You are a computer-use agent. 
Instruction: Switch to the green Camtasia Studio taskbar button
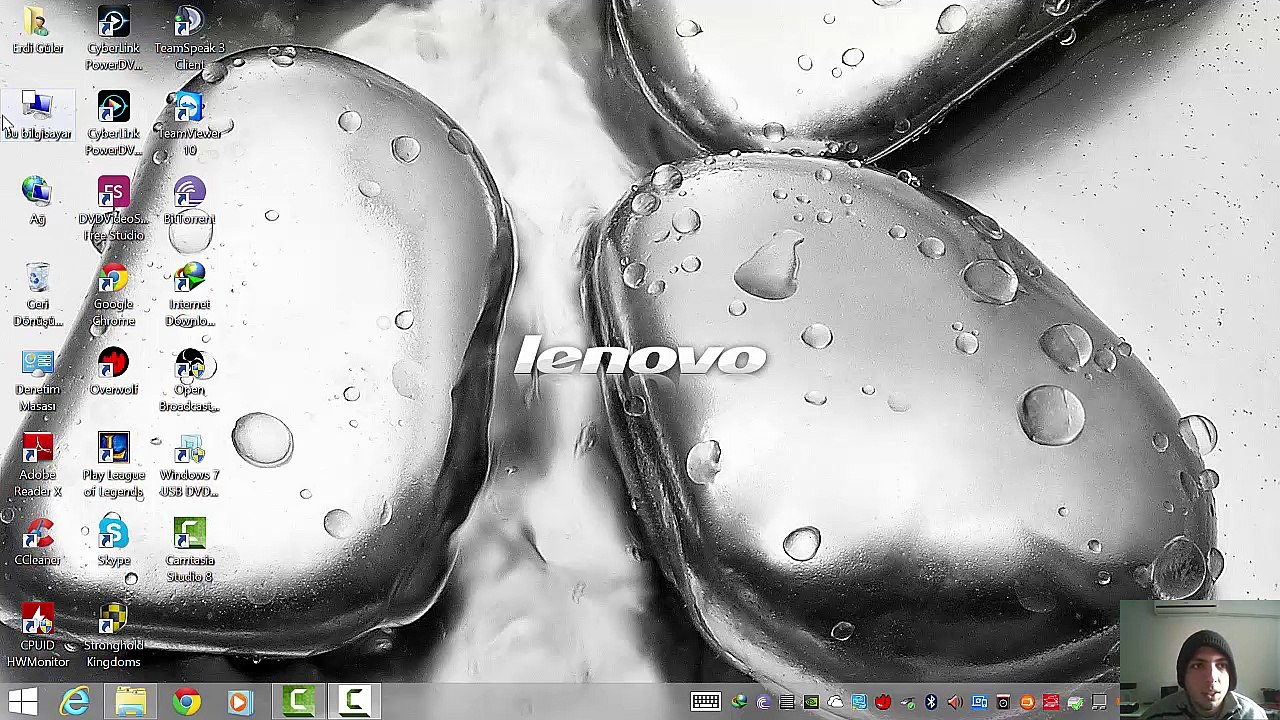(x=298, y=701)
